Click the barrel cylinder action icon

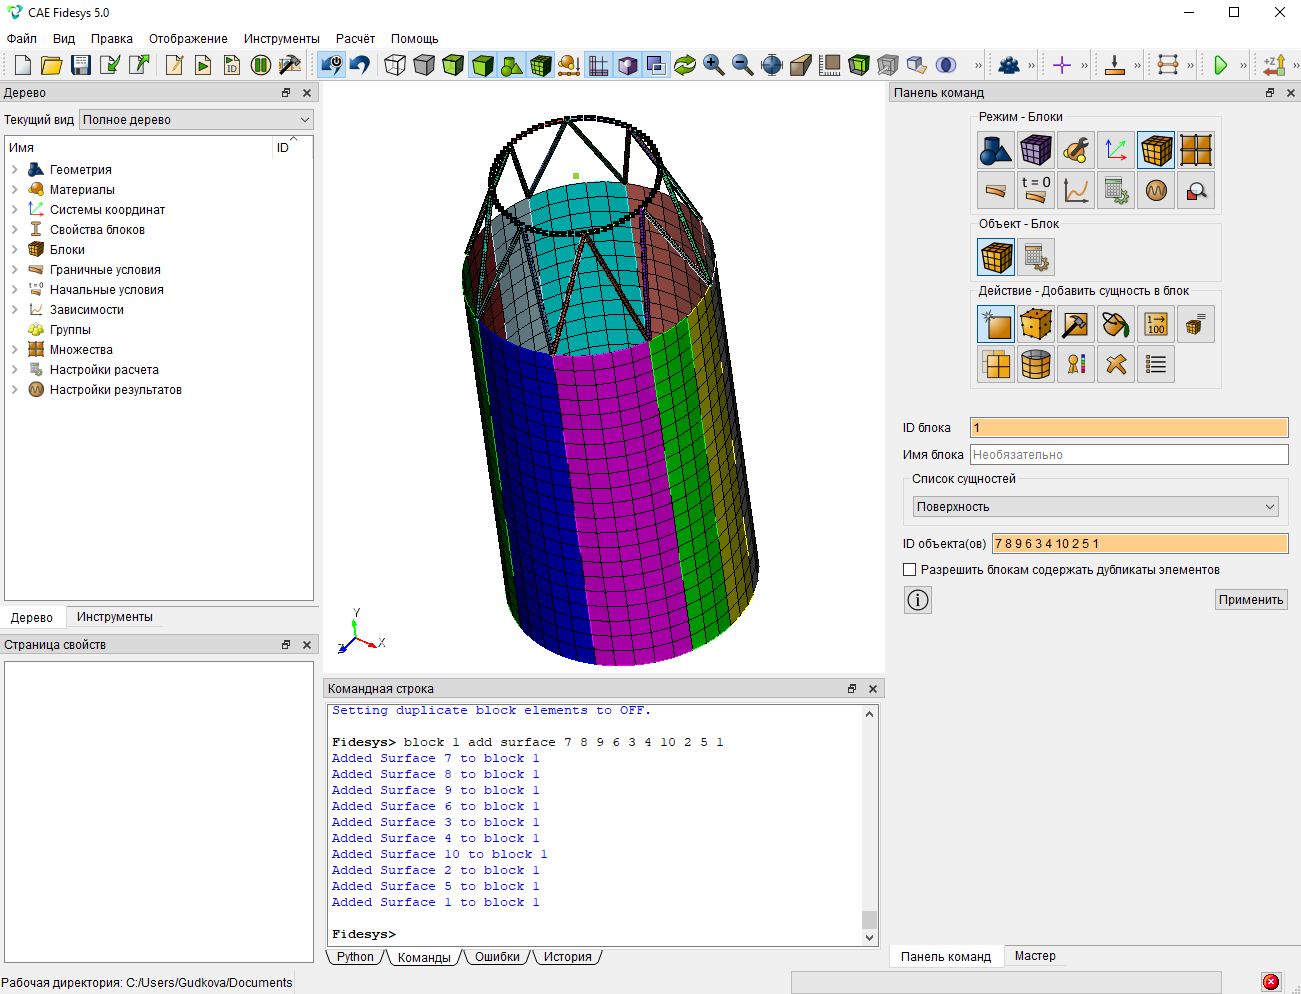[1036, 364]
